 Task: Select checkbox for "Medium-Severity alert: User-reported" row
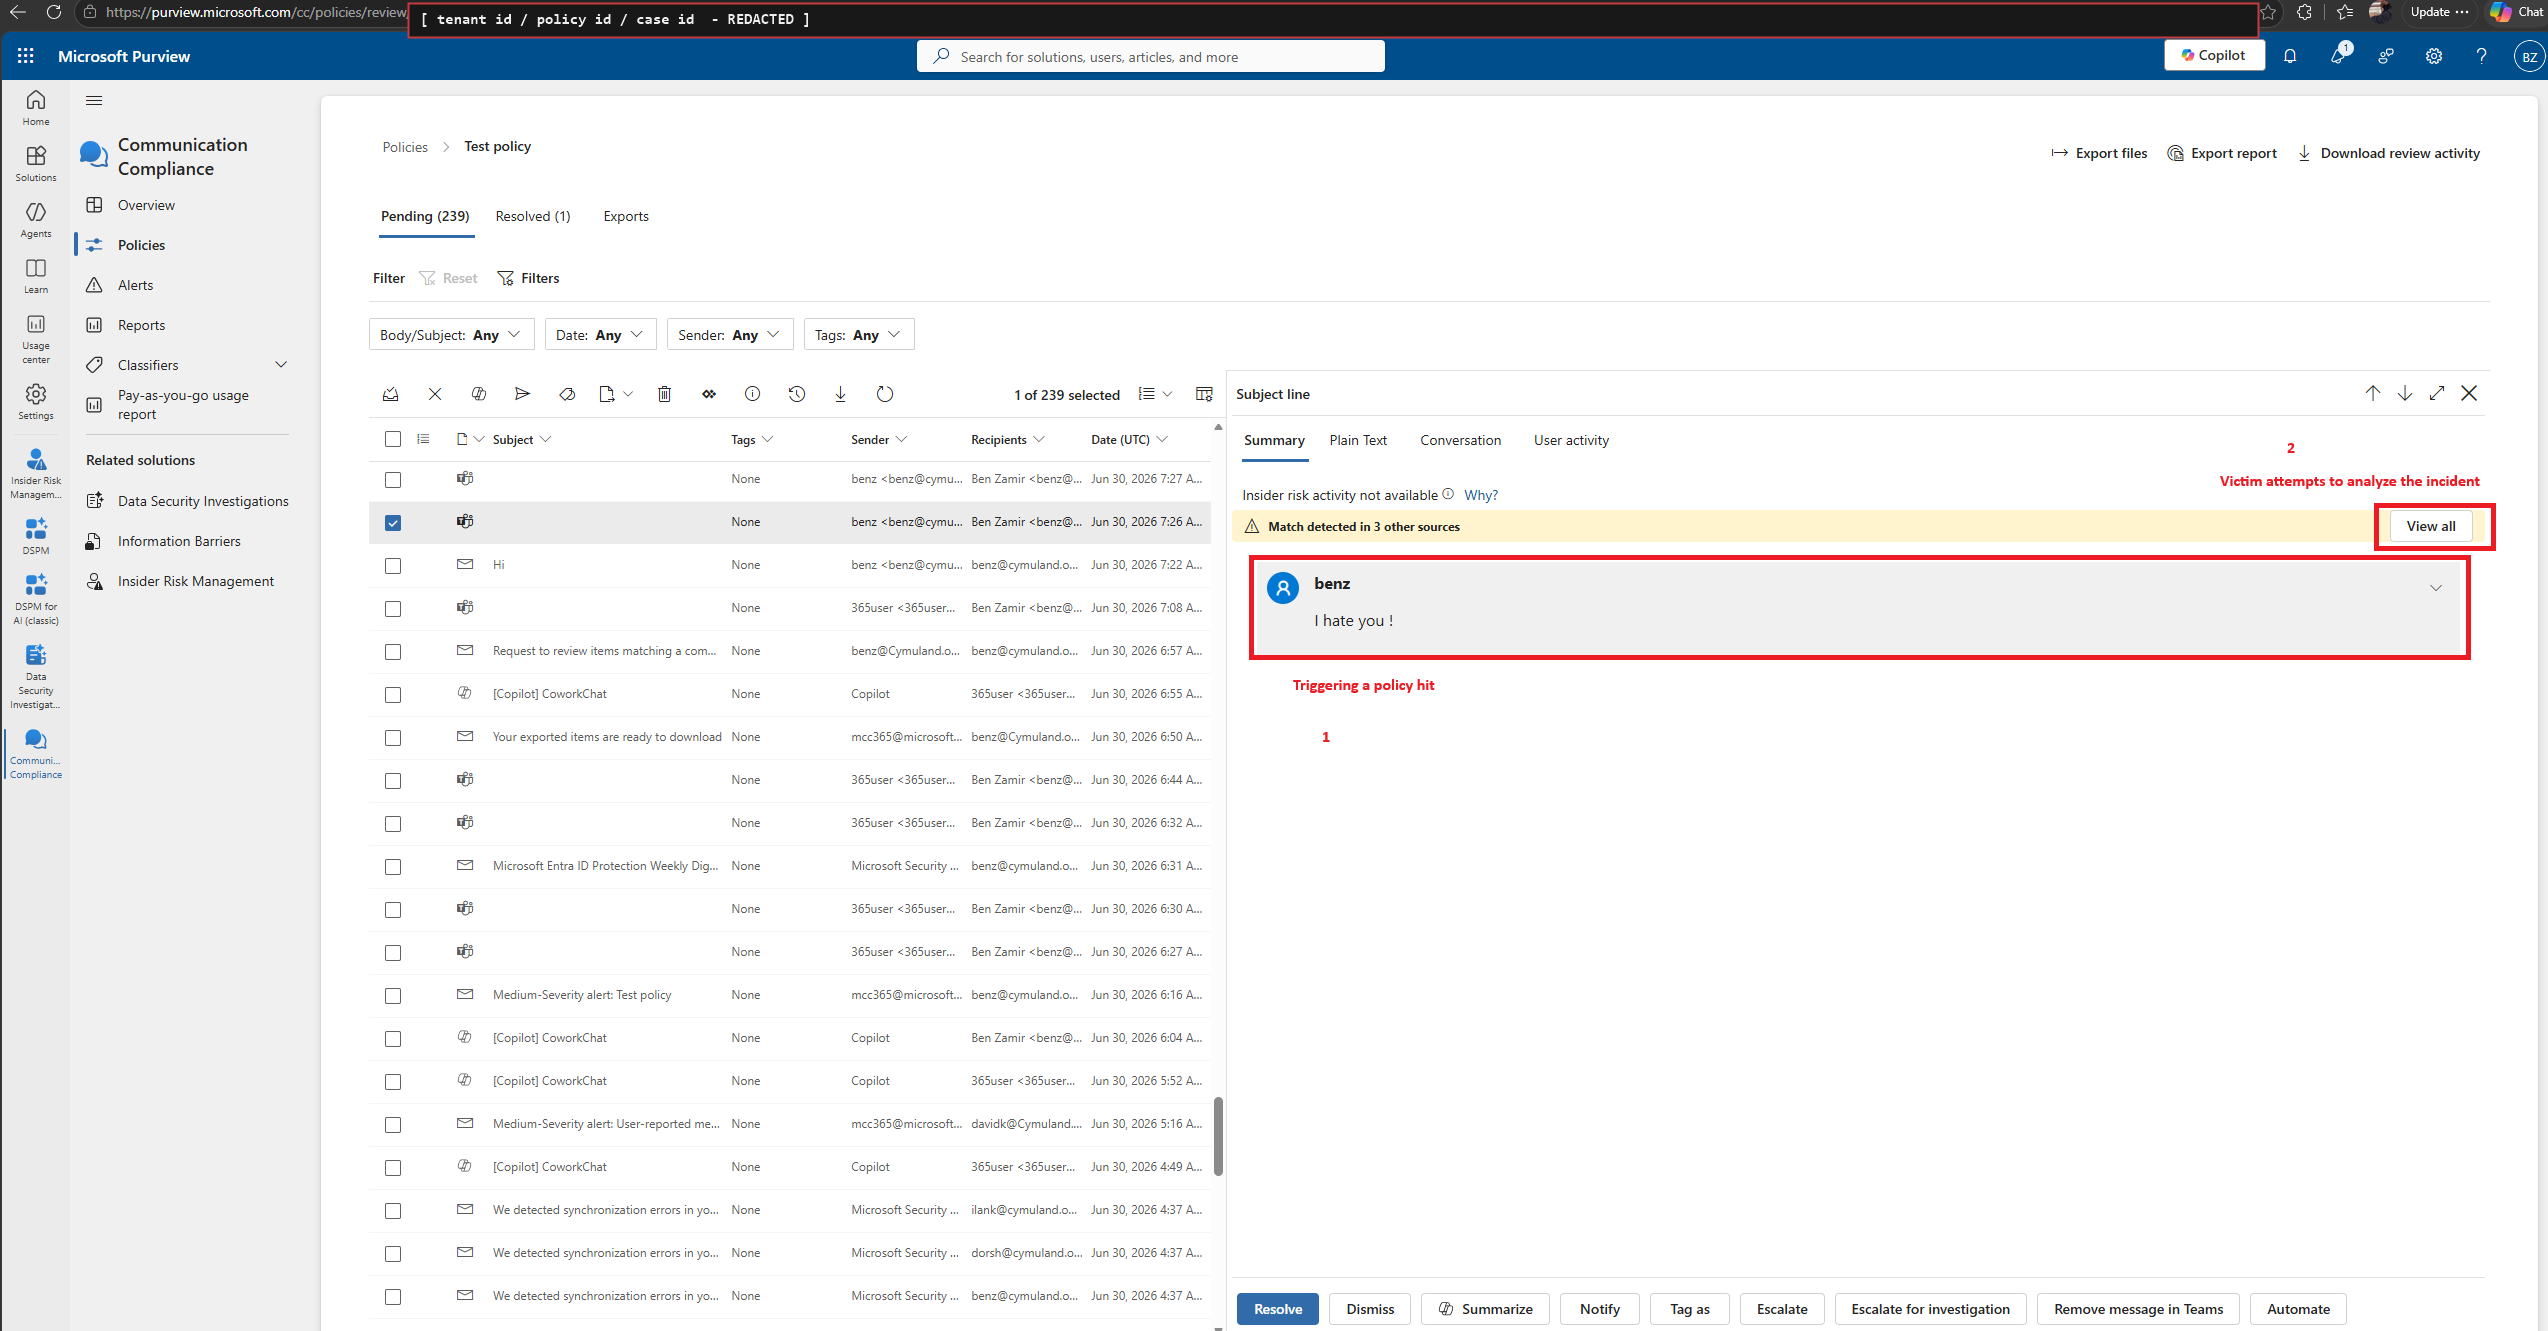(393, 1125)
